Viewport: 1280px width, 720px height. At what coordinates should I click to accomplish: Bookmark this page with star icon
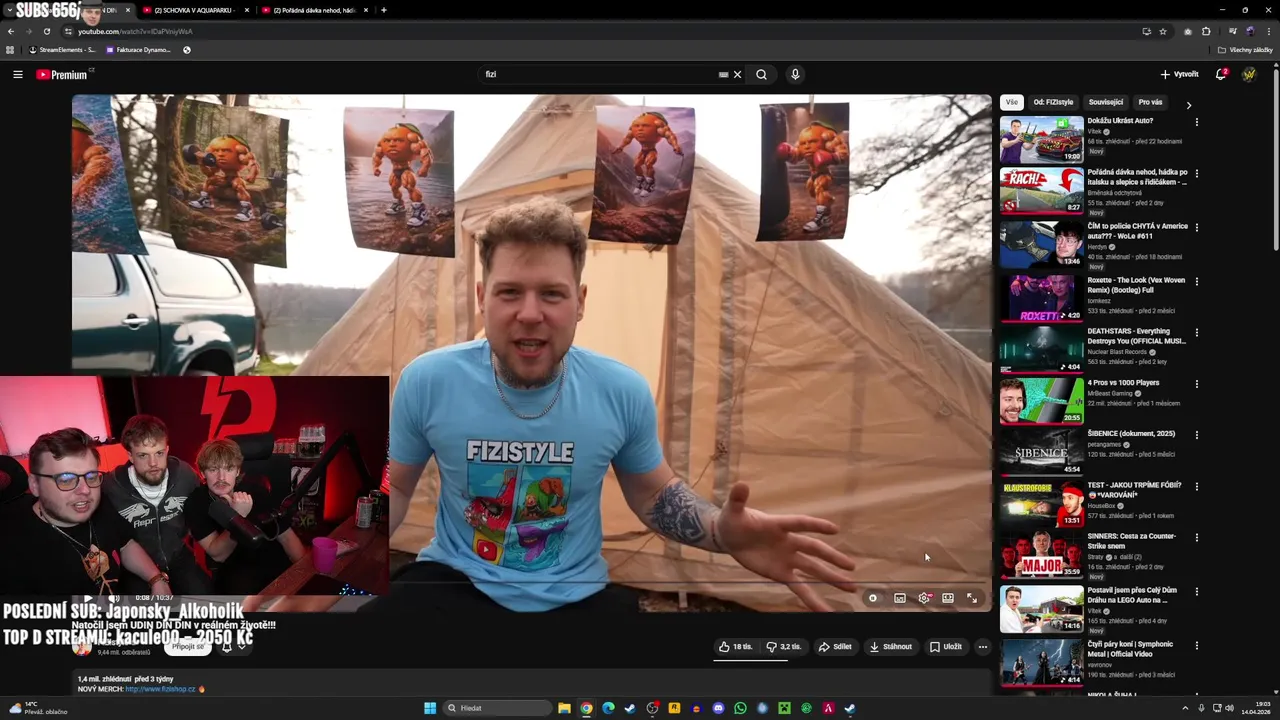[1163, 31]
